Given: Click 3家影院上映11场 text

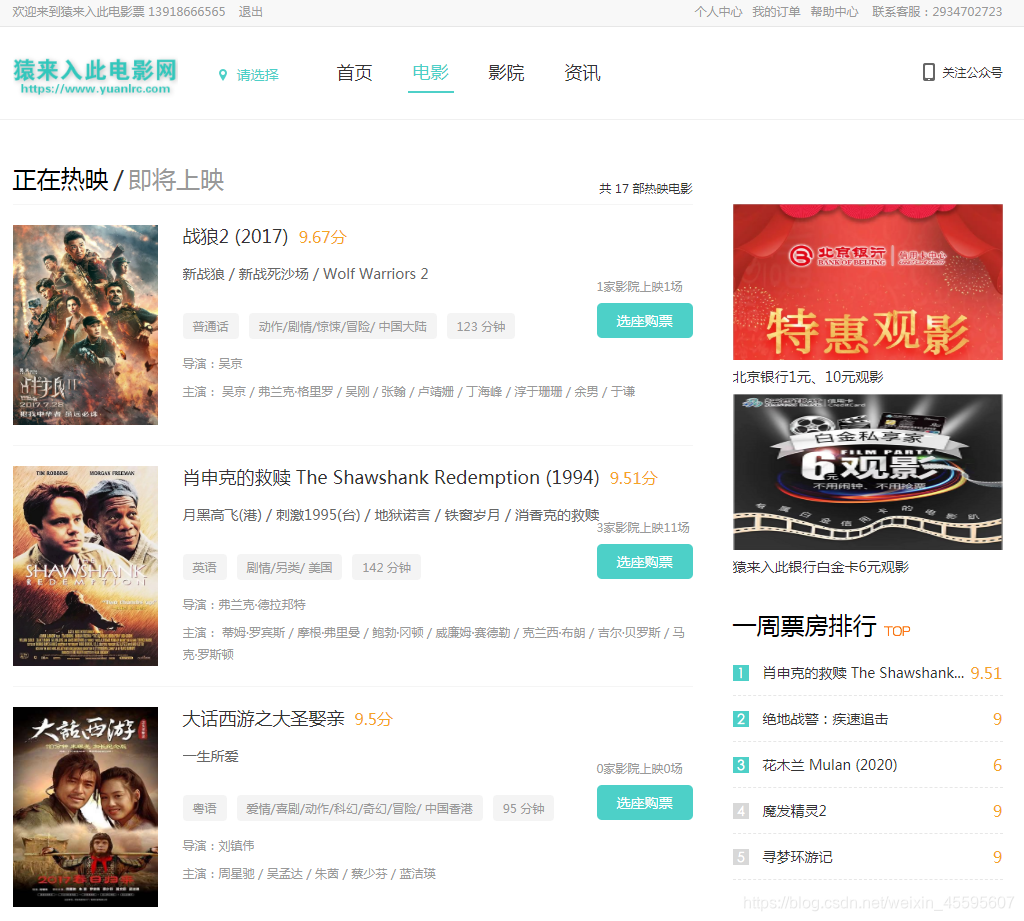Looking at the screenshot, I should point(643,528).
